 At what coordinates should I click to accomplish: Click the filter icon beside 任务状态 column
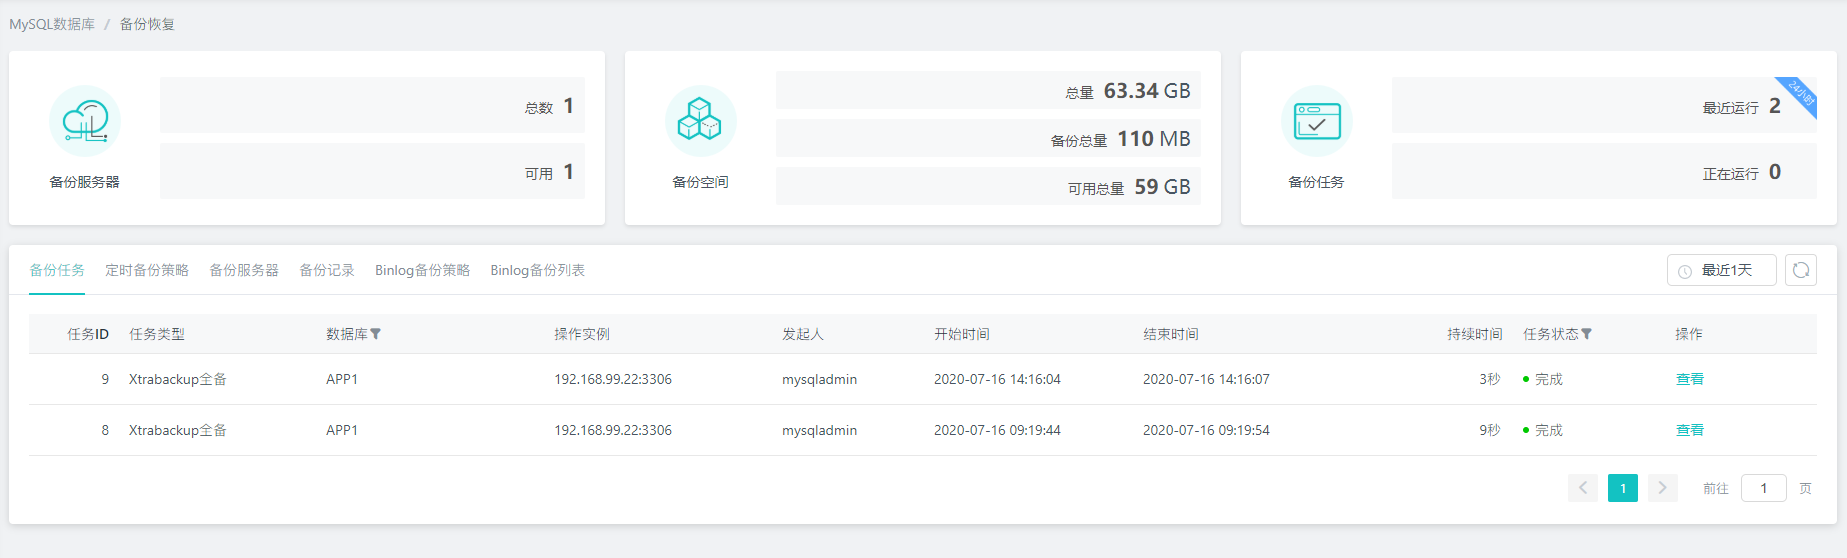click(x=1586, y=335)
